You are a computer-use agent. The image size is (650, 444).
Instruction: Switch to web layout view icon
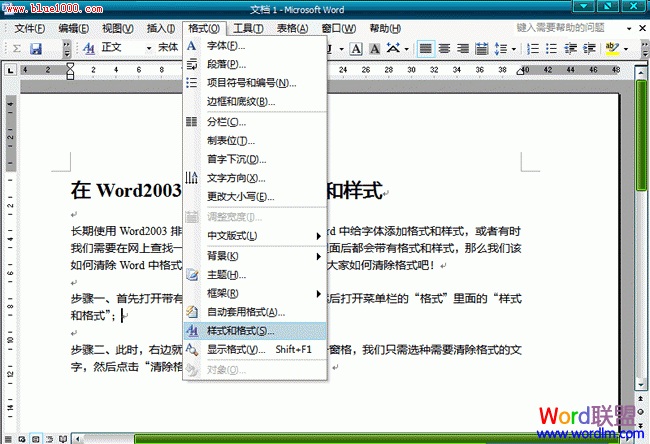tap(22, 439)
